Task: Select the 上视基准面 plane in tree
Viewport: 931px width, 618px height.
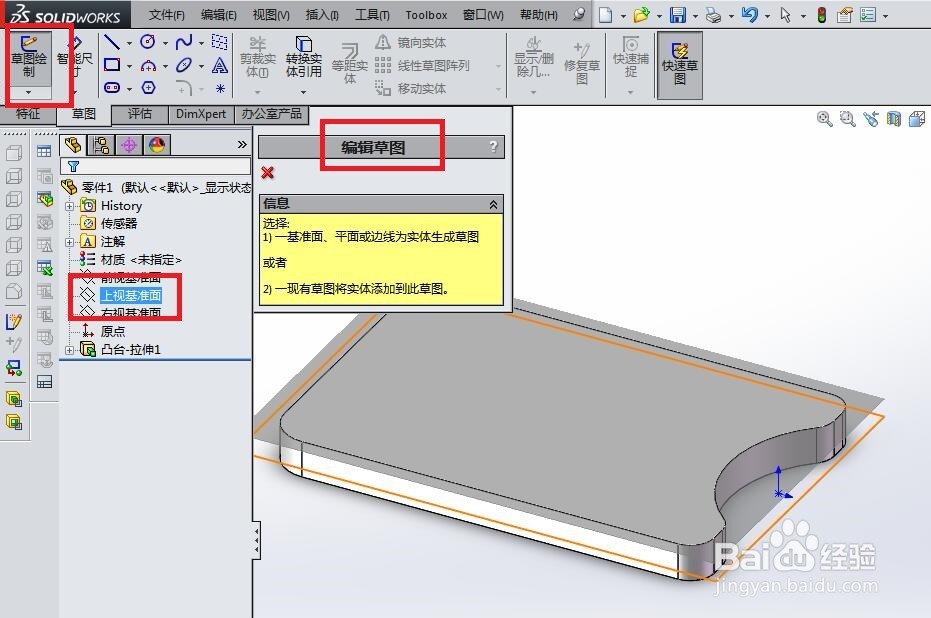Action: [134, 295]
